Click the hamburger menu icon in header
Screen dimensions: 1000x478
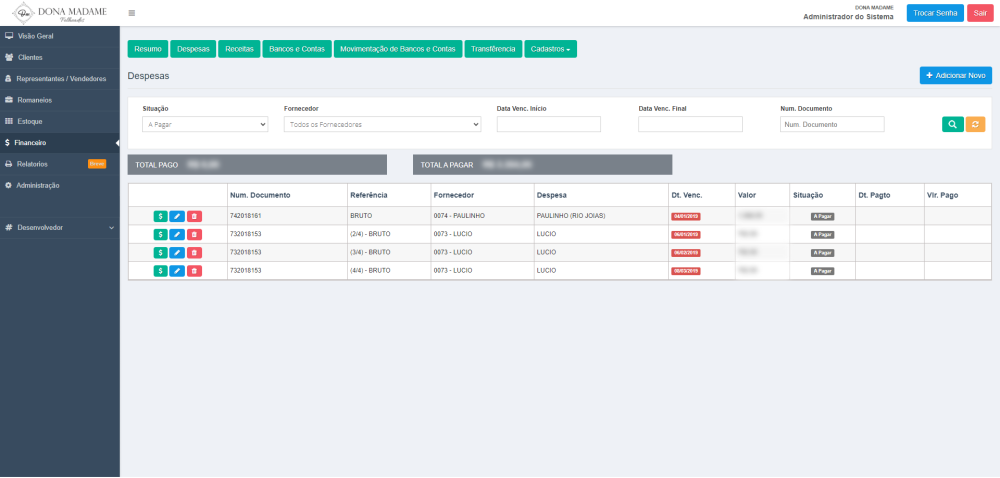(x=132, y=13)
